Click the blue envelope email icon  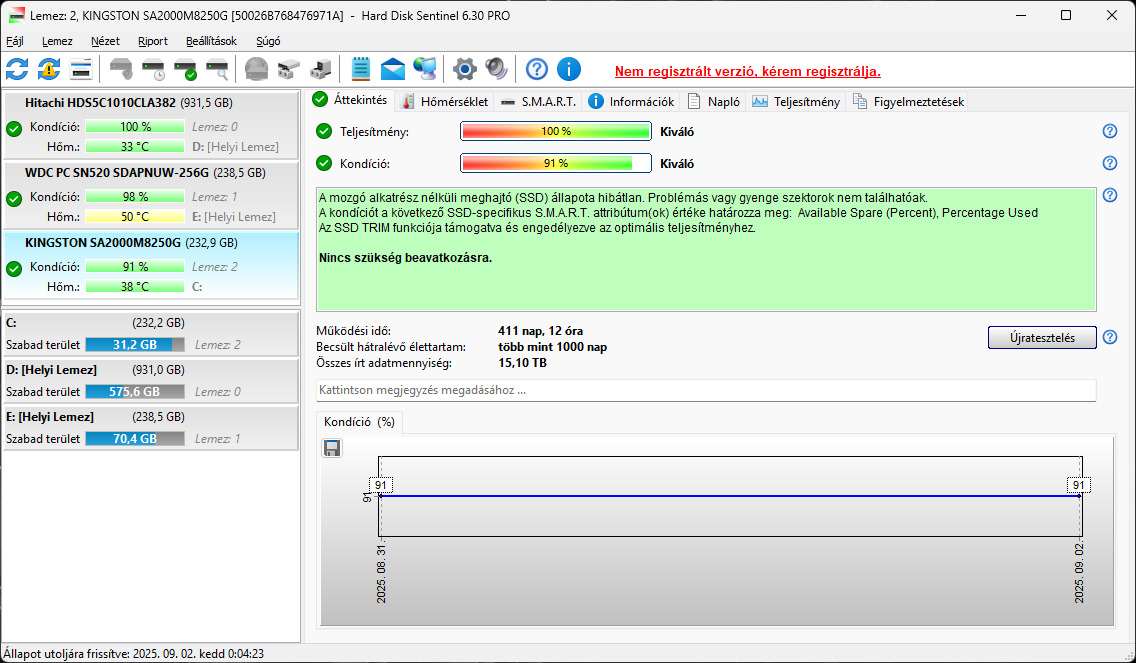(x=393, y=69)
